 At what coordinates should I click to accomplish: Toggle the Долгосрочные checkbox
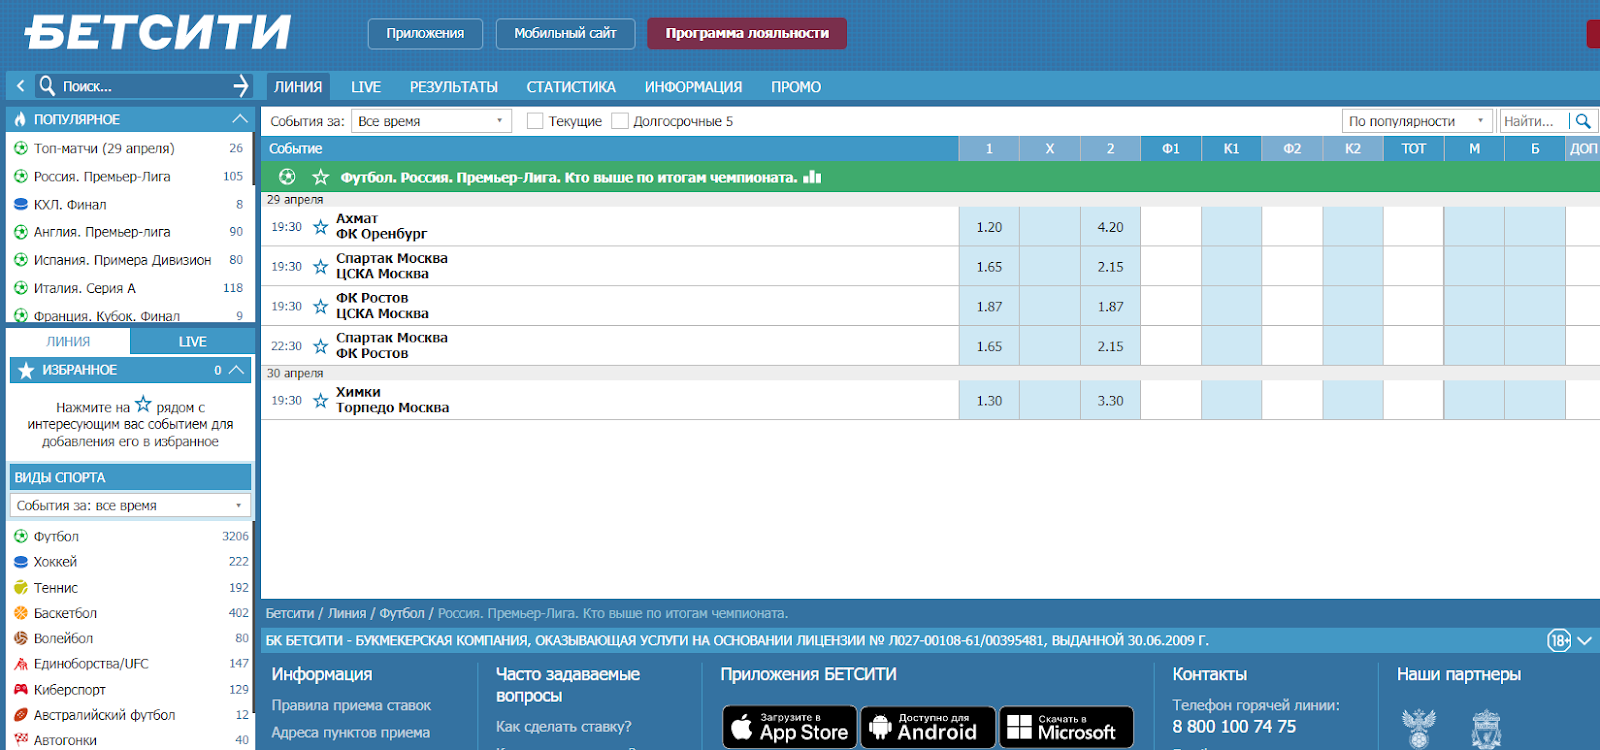(x=620, y=121)
